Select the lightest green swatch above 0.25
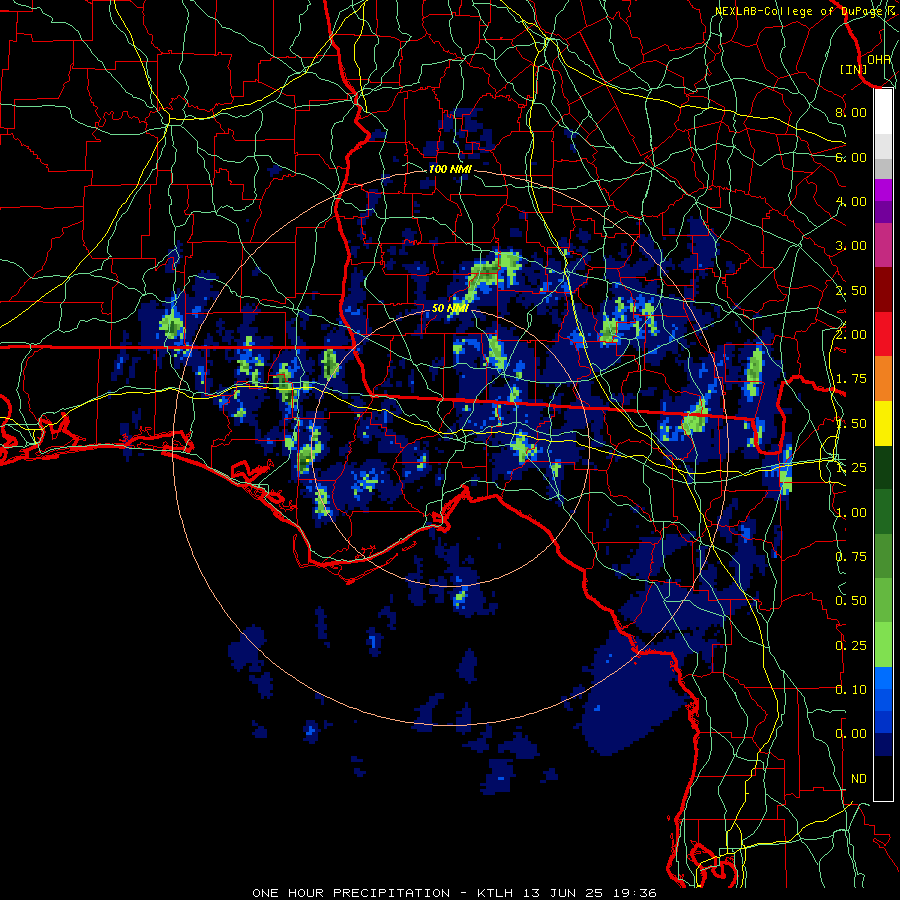The height and width of the screenshot is (900, 900). point(883,645)
